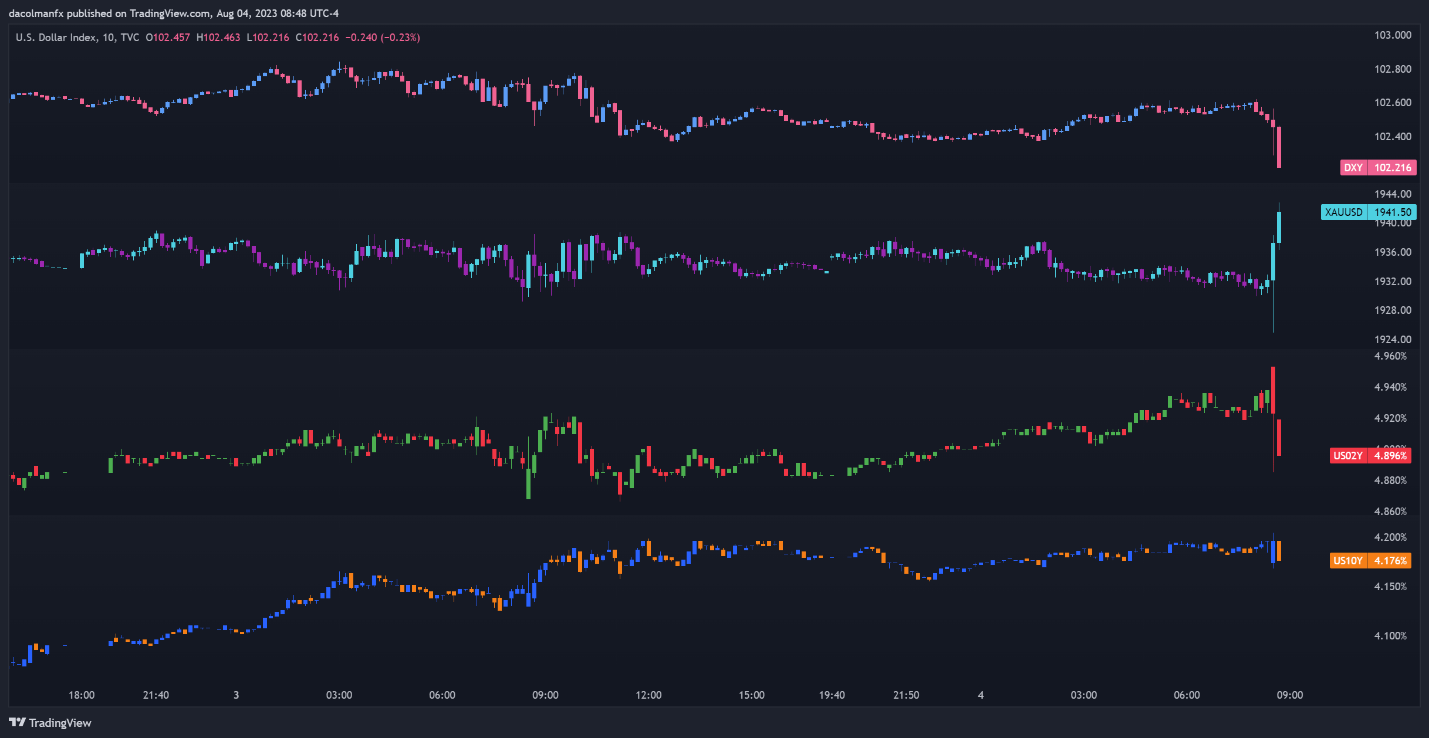Click the 21:40 time axis label
The height and width of the screenshot is (738, 1429).
(156, 695)
